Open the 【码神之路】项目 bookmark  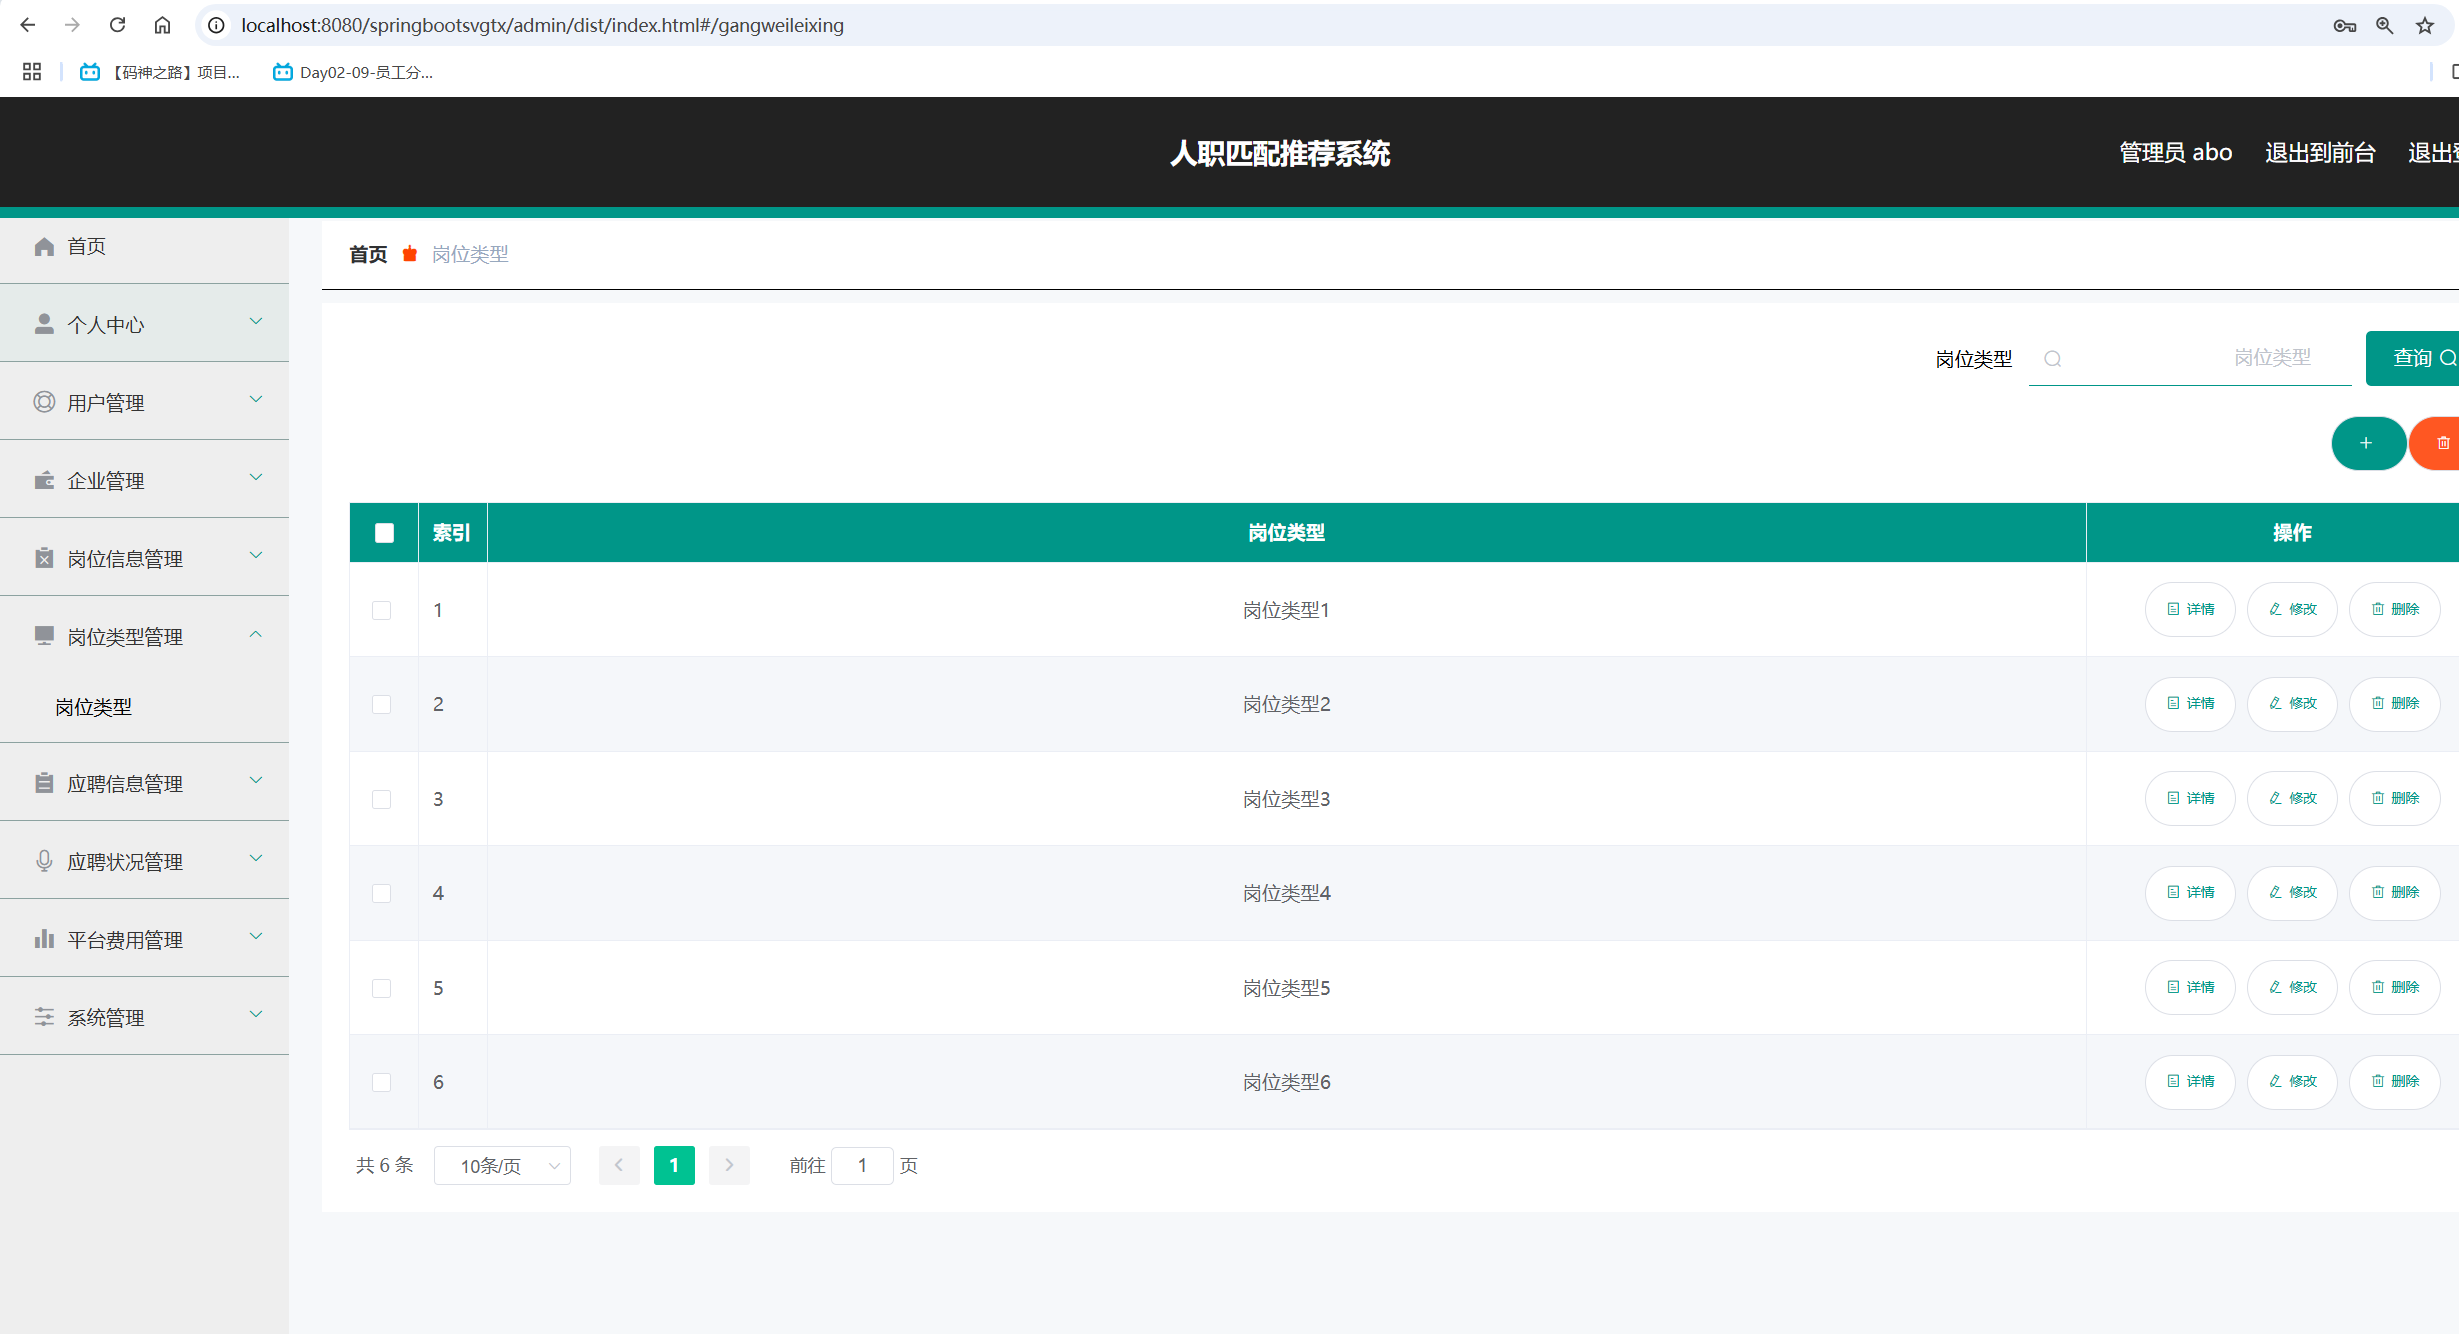[x=160, y=72]
